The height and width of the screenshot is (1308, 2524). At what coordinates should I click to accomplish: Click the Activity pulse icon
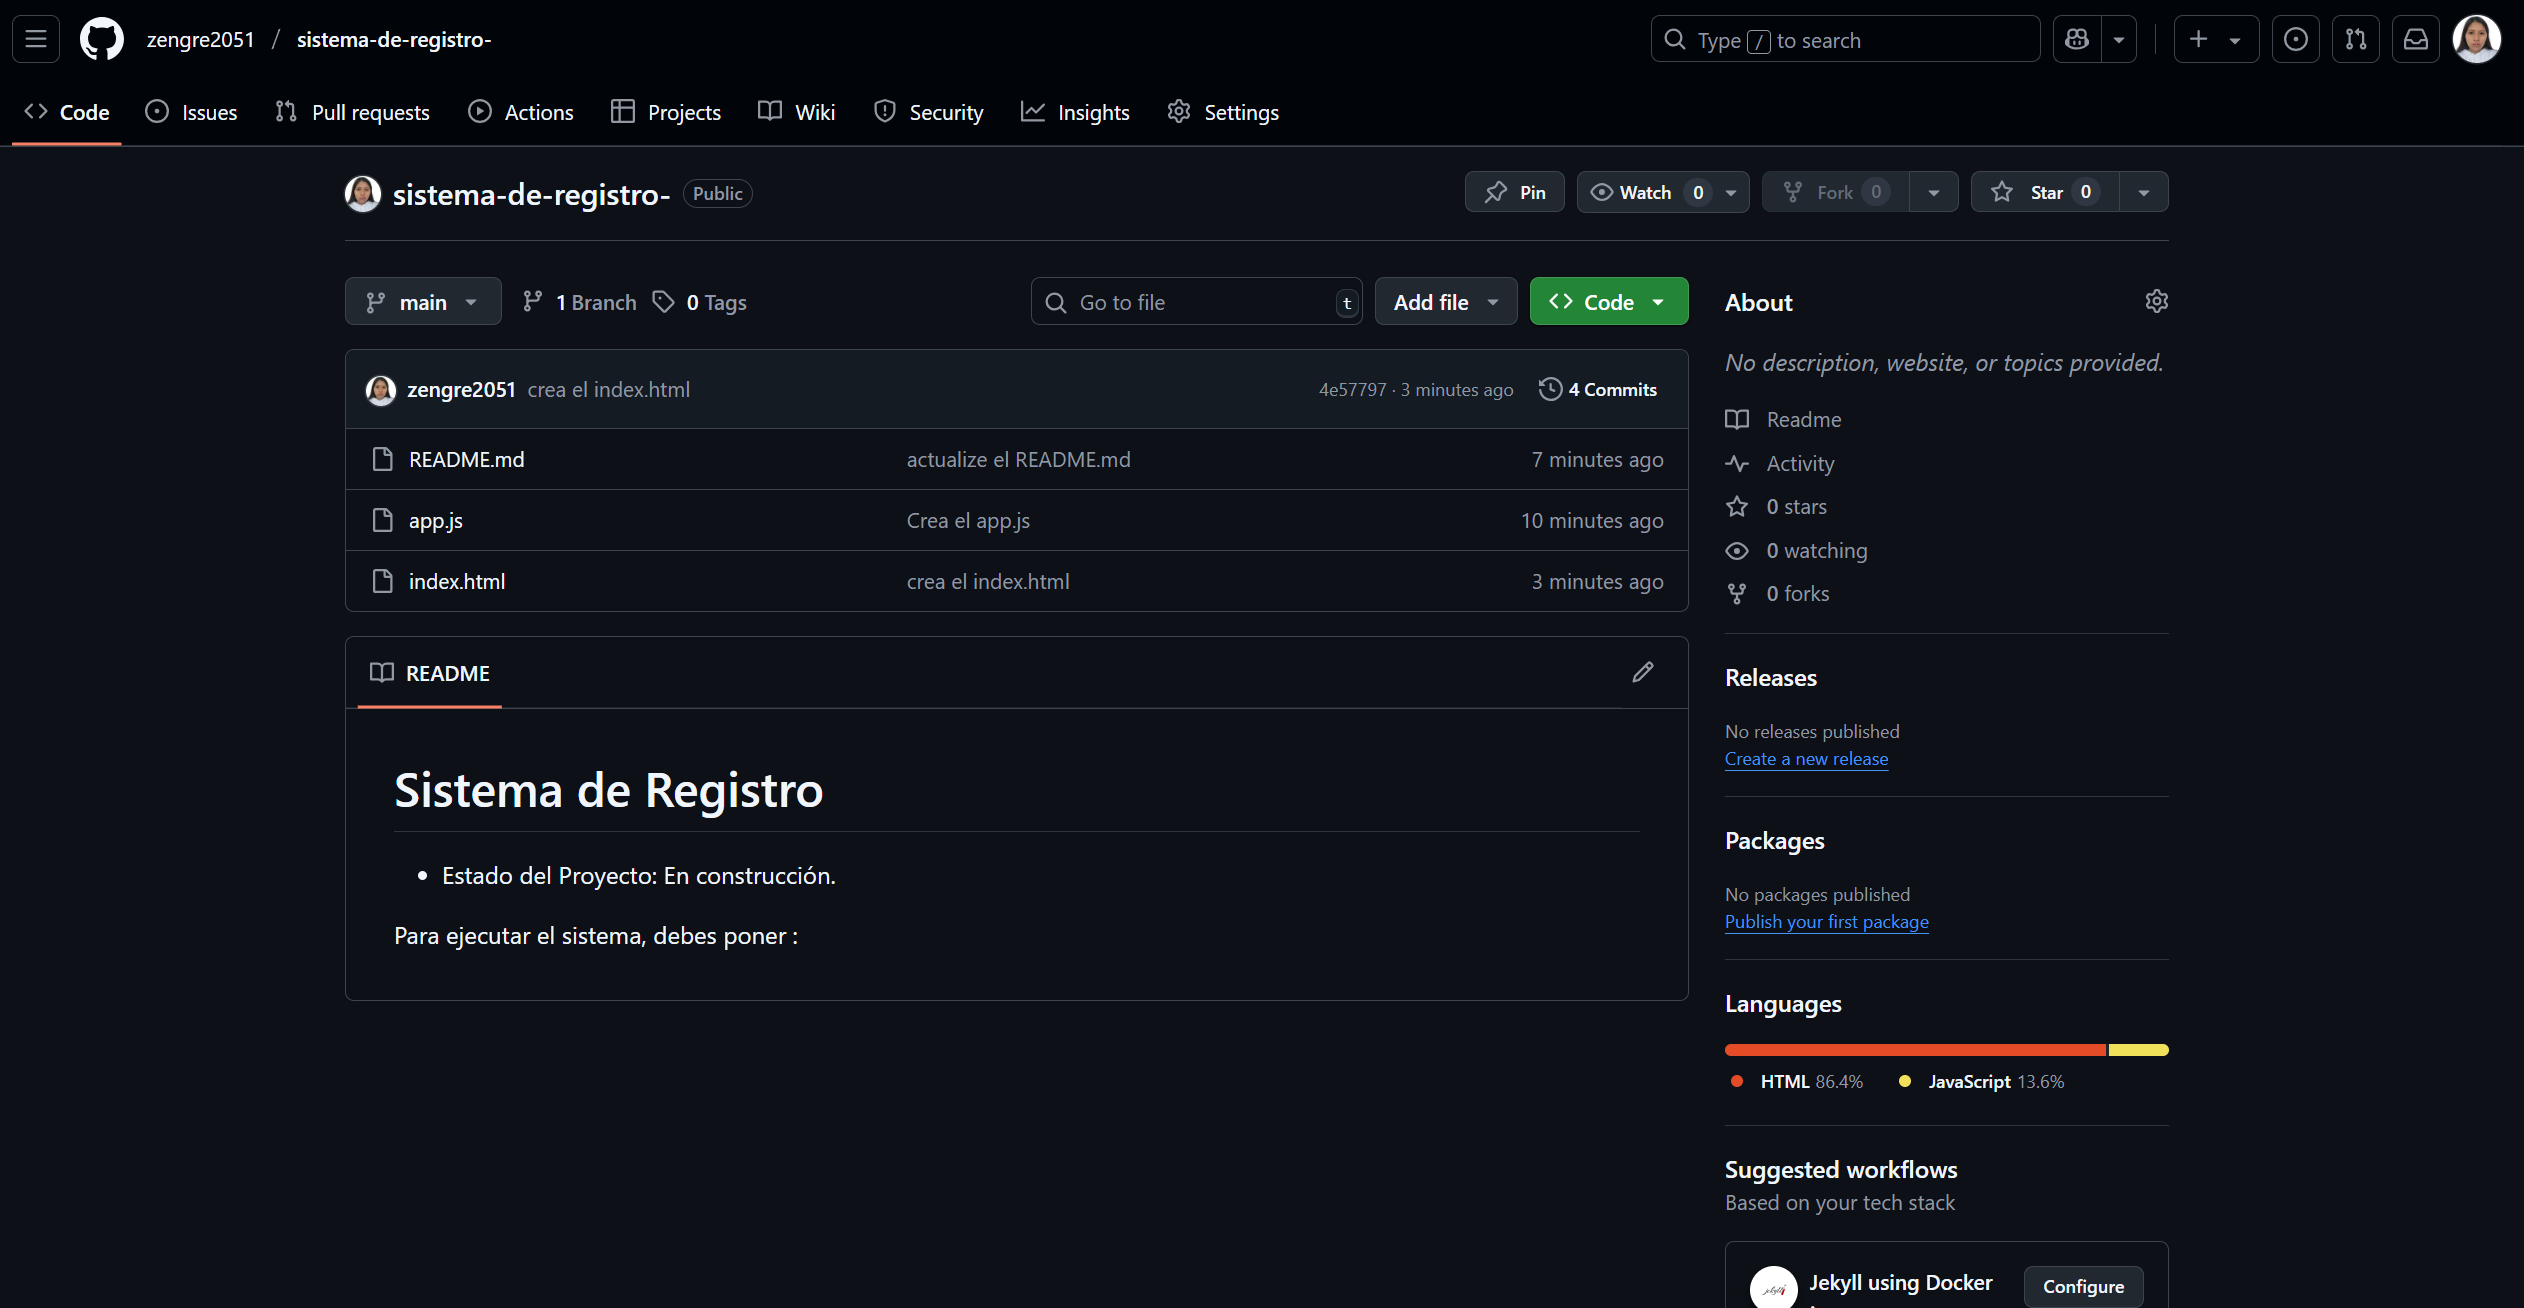(x=1737, y=463)
